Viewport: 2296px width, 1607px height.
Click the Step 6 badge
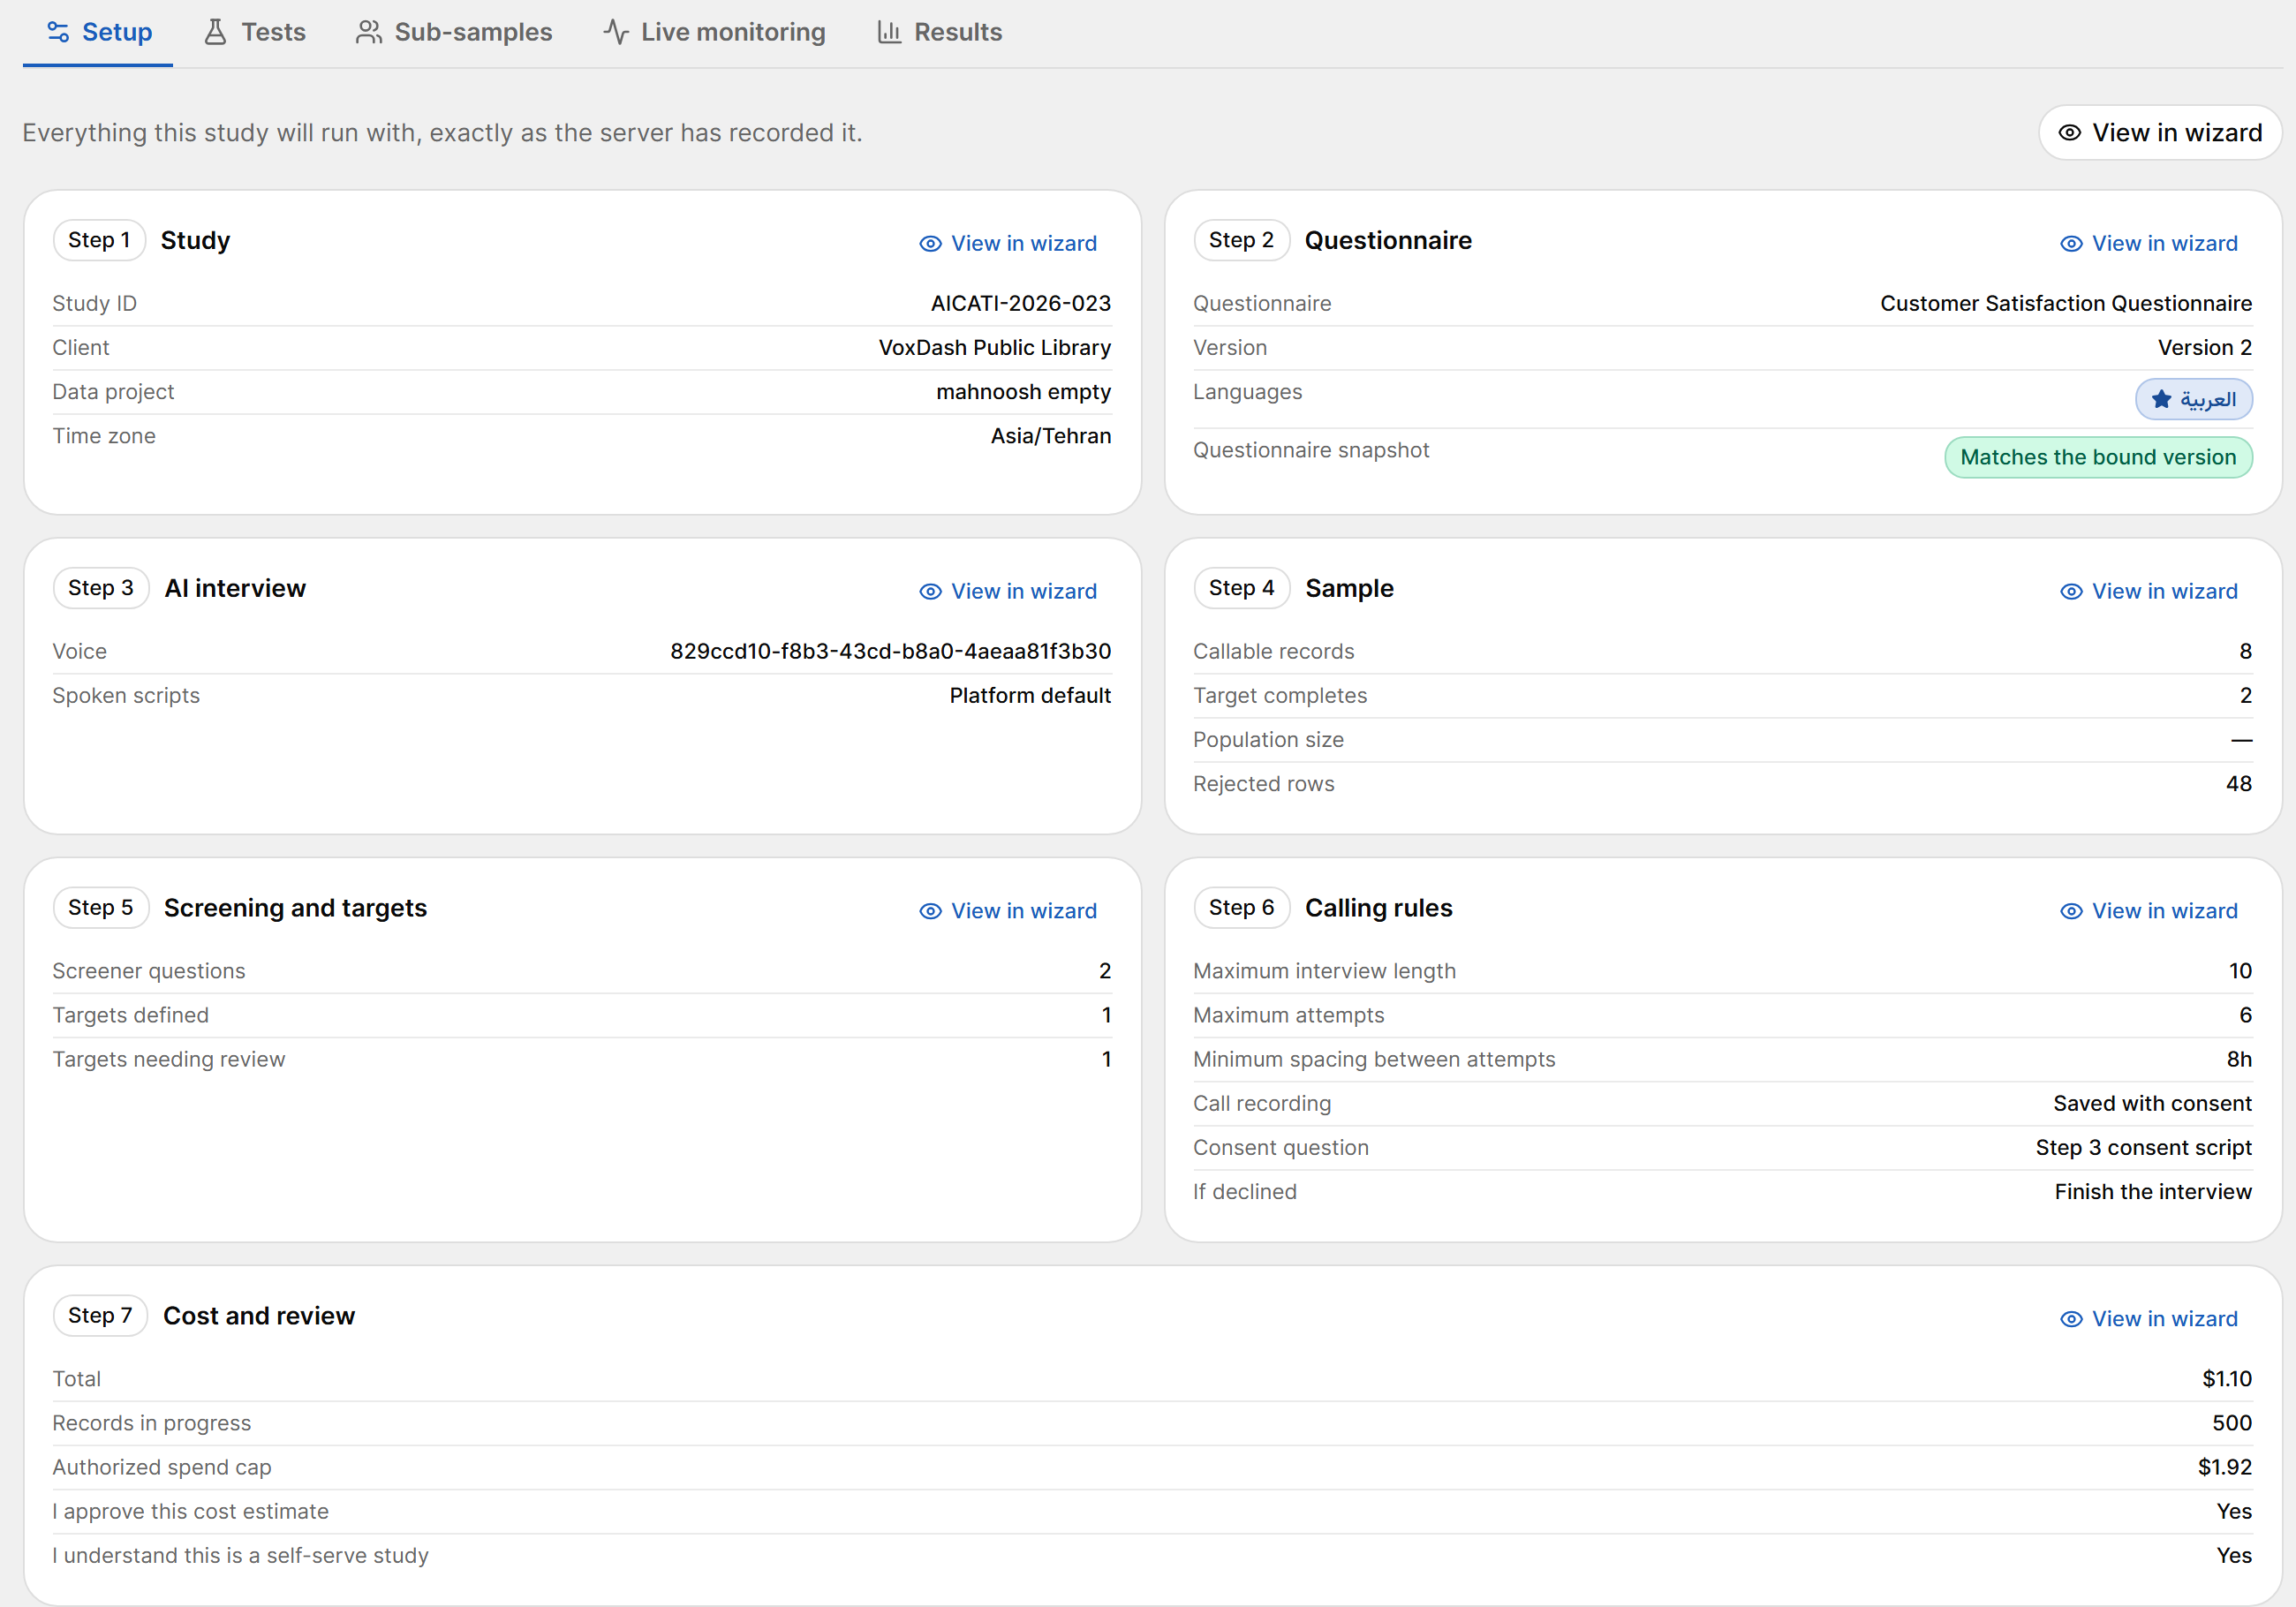coord(1241,908)
